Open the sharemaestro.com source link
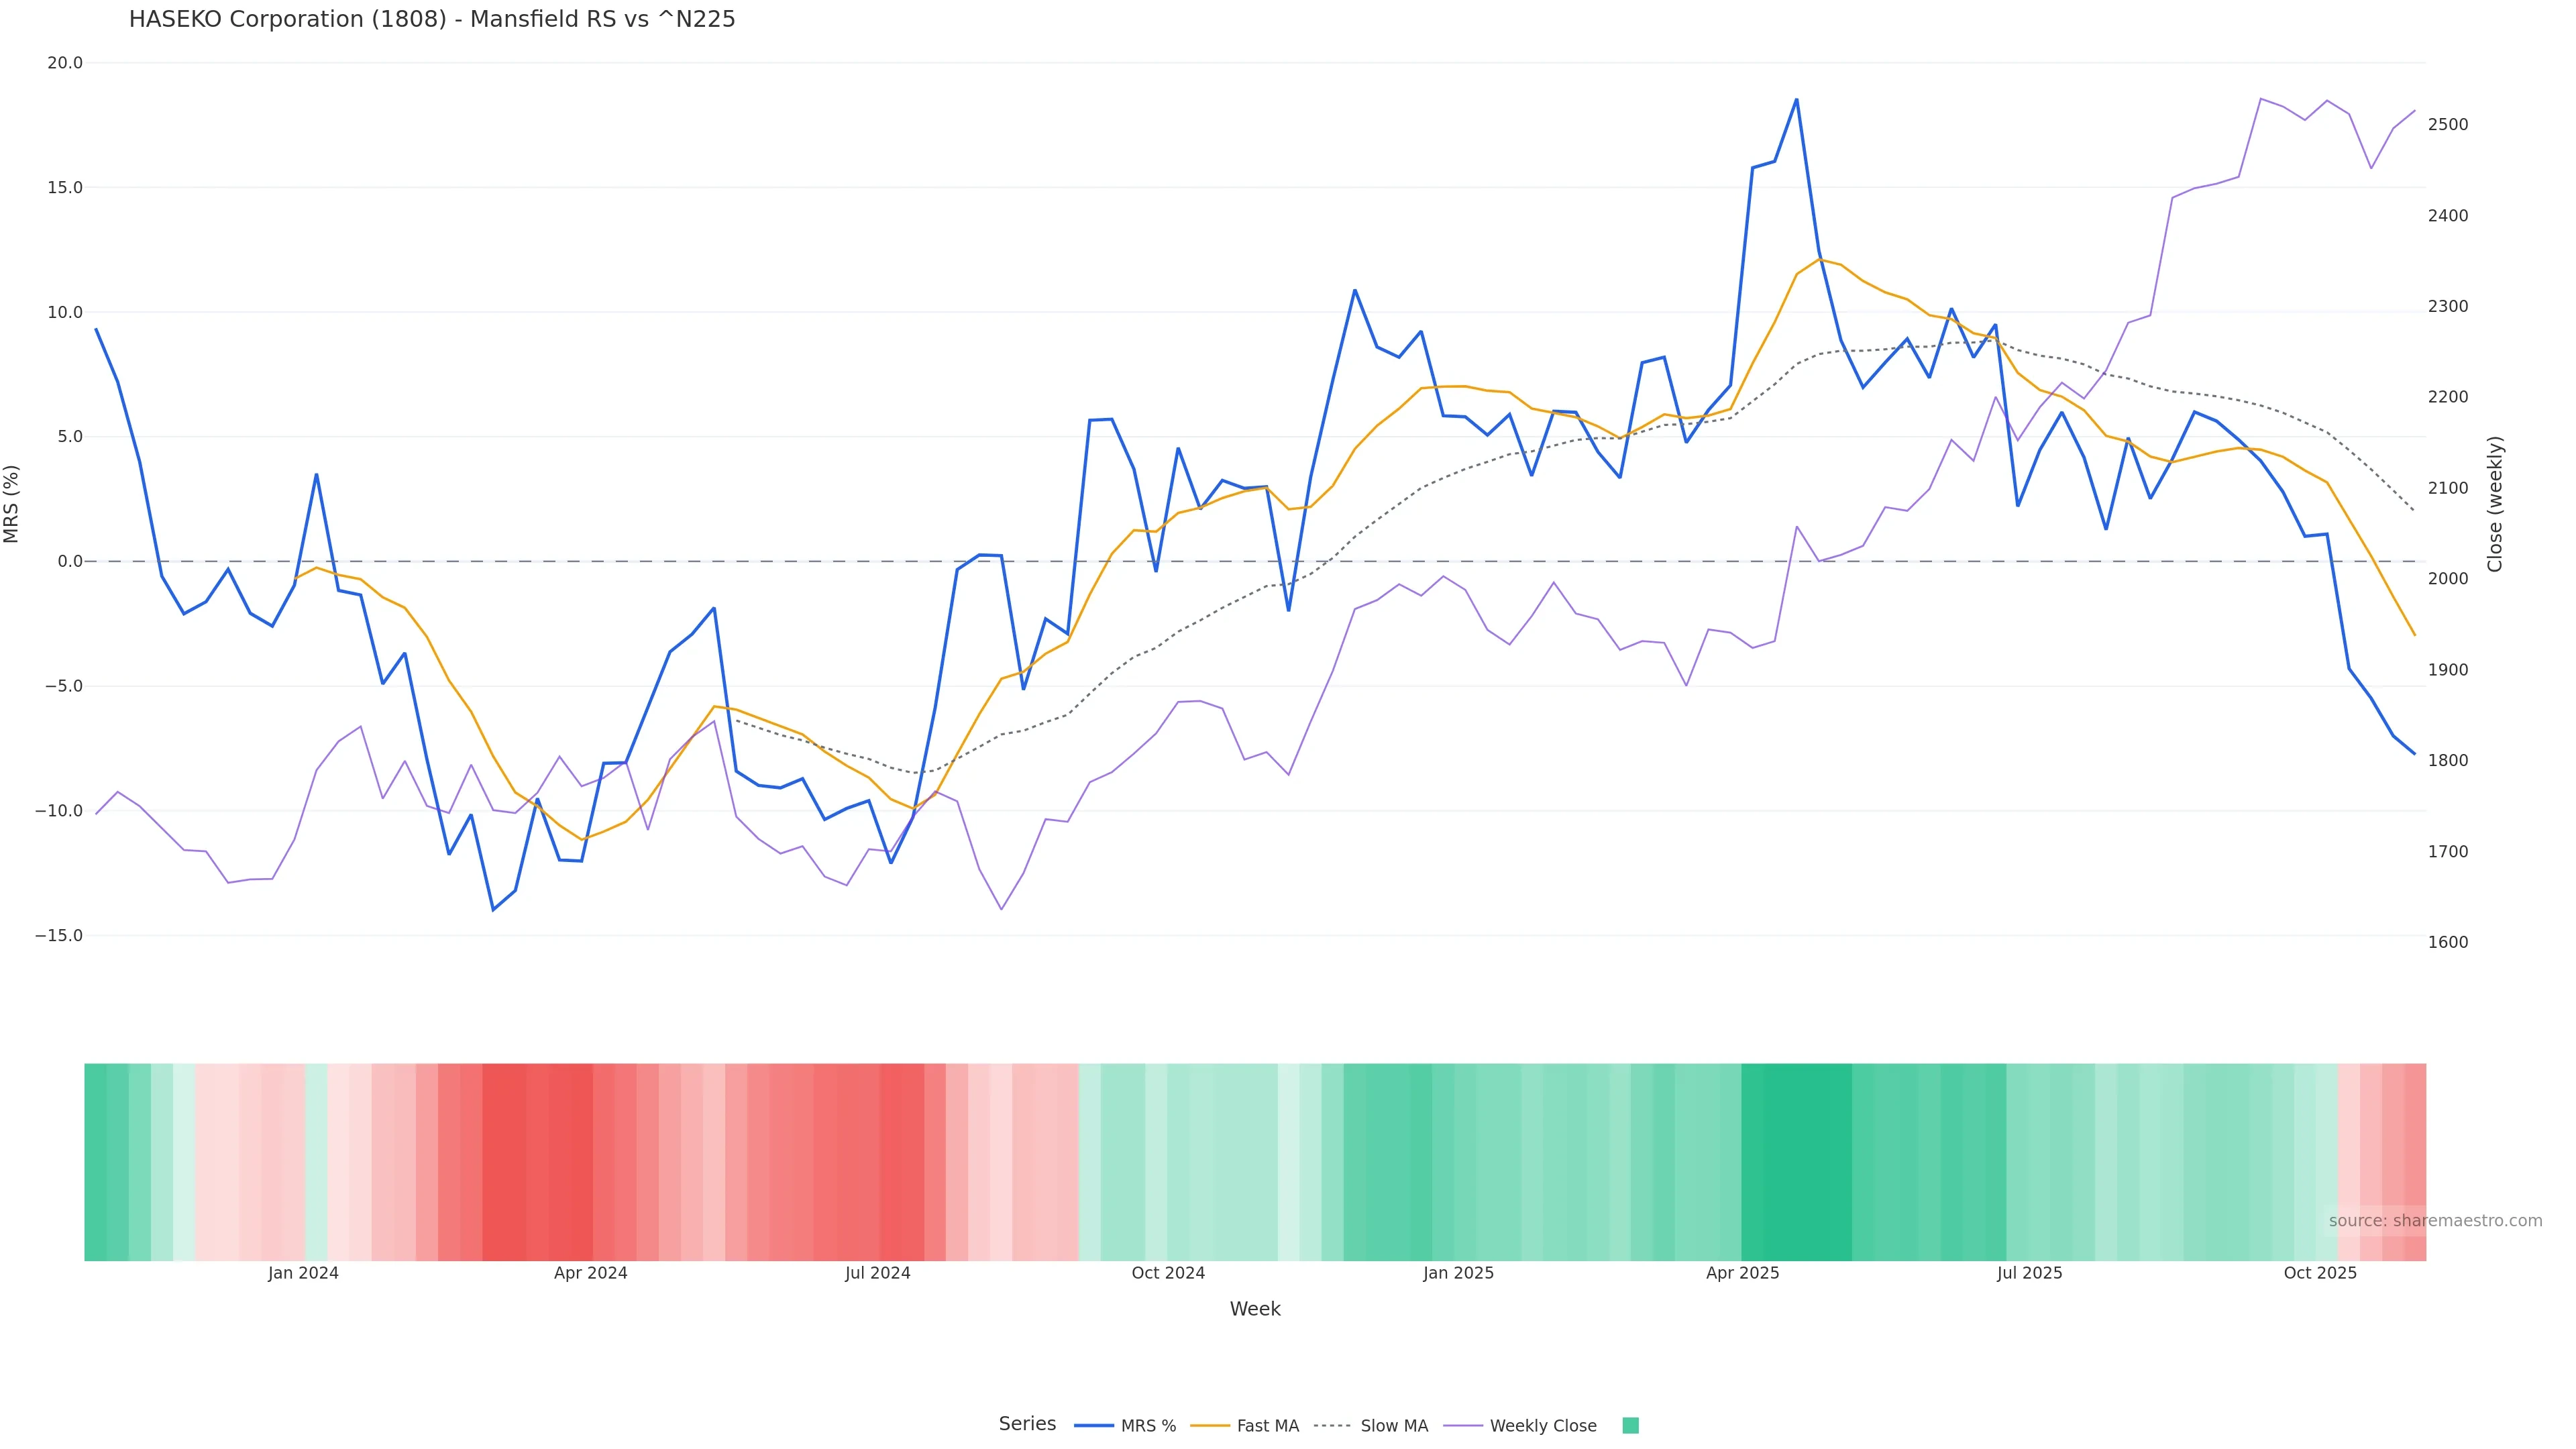Image resolution: width=2576 pixels, height=1449 pixels. coord(2435,1221)
